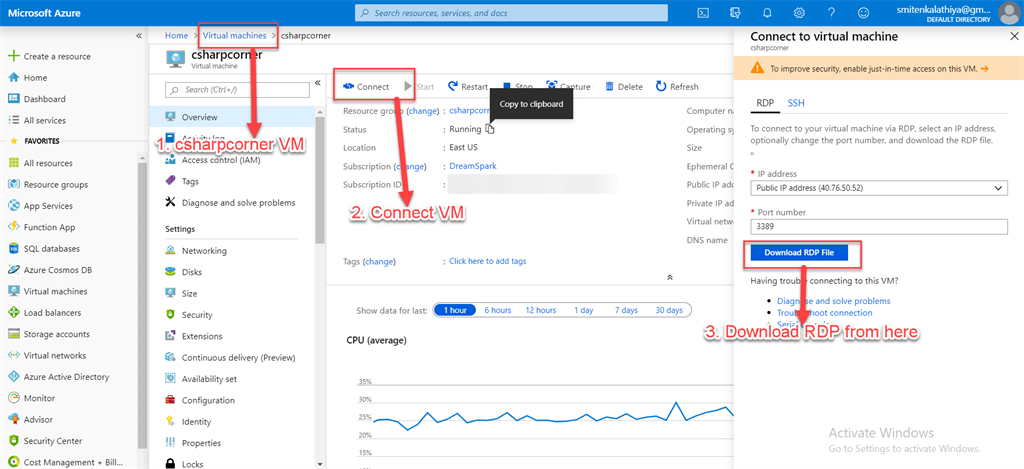
Task: Open notifications bell icon
Action: pyautogui.click(x=767, y=12)
